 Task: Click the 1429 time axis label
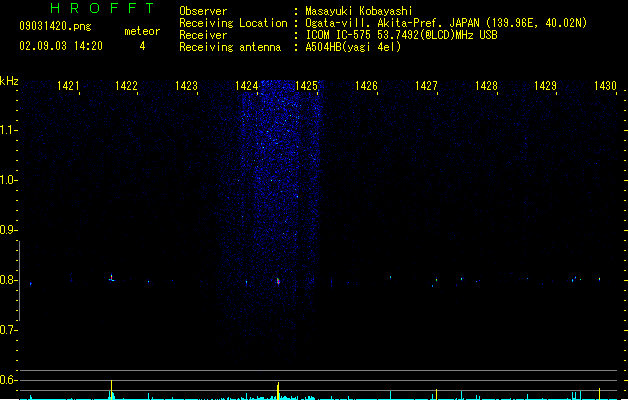[x=545, y=86]
